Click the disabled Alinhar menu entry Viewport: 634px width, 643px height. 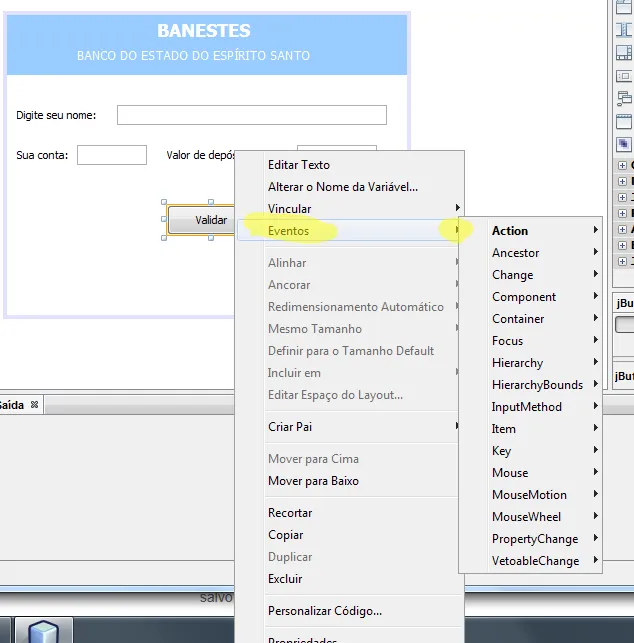pos(350,263)
